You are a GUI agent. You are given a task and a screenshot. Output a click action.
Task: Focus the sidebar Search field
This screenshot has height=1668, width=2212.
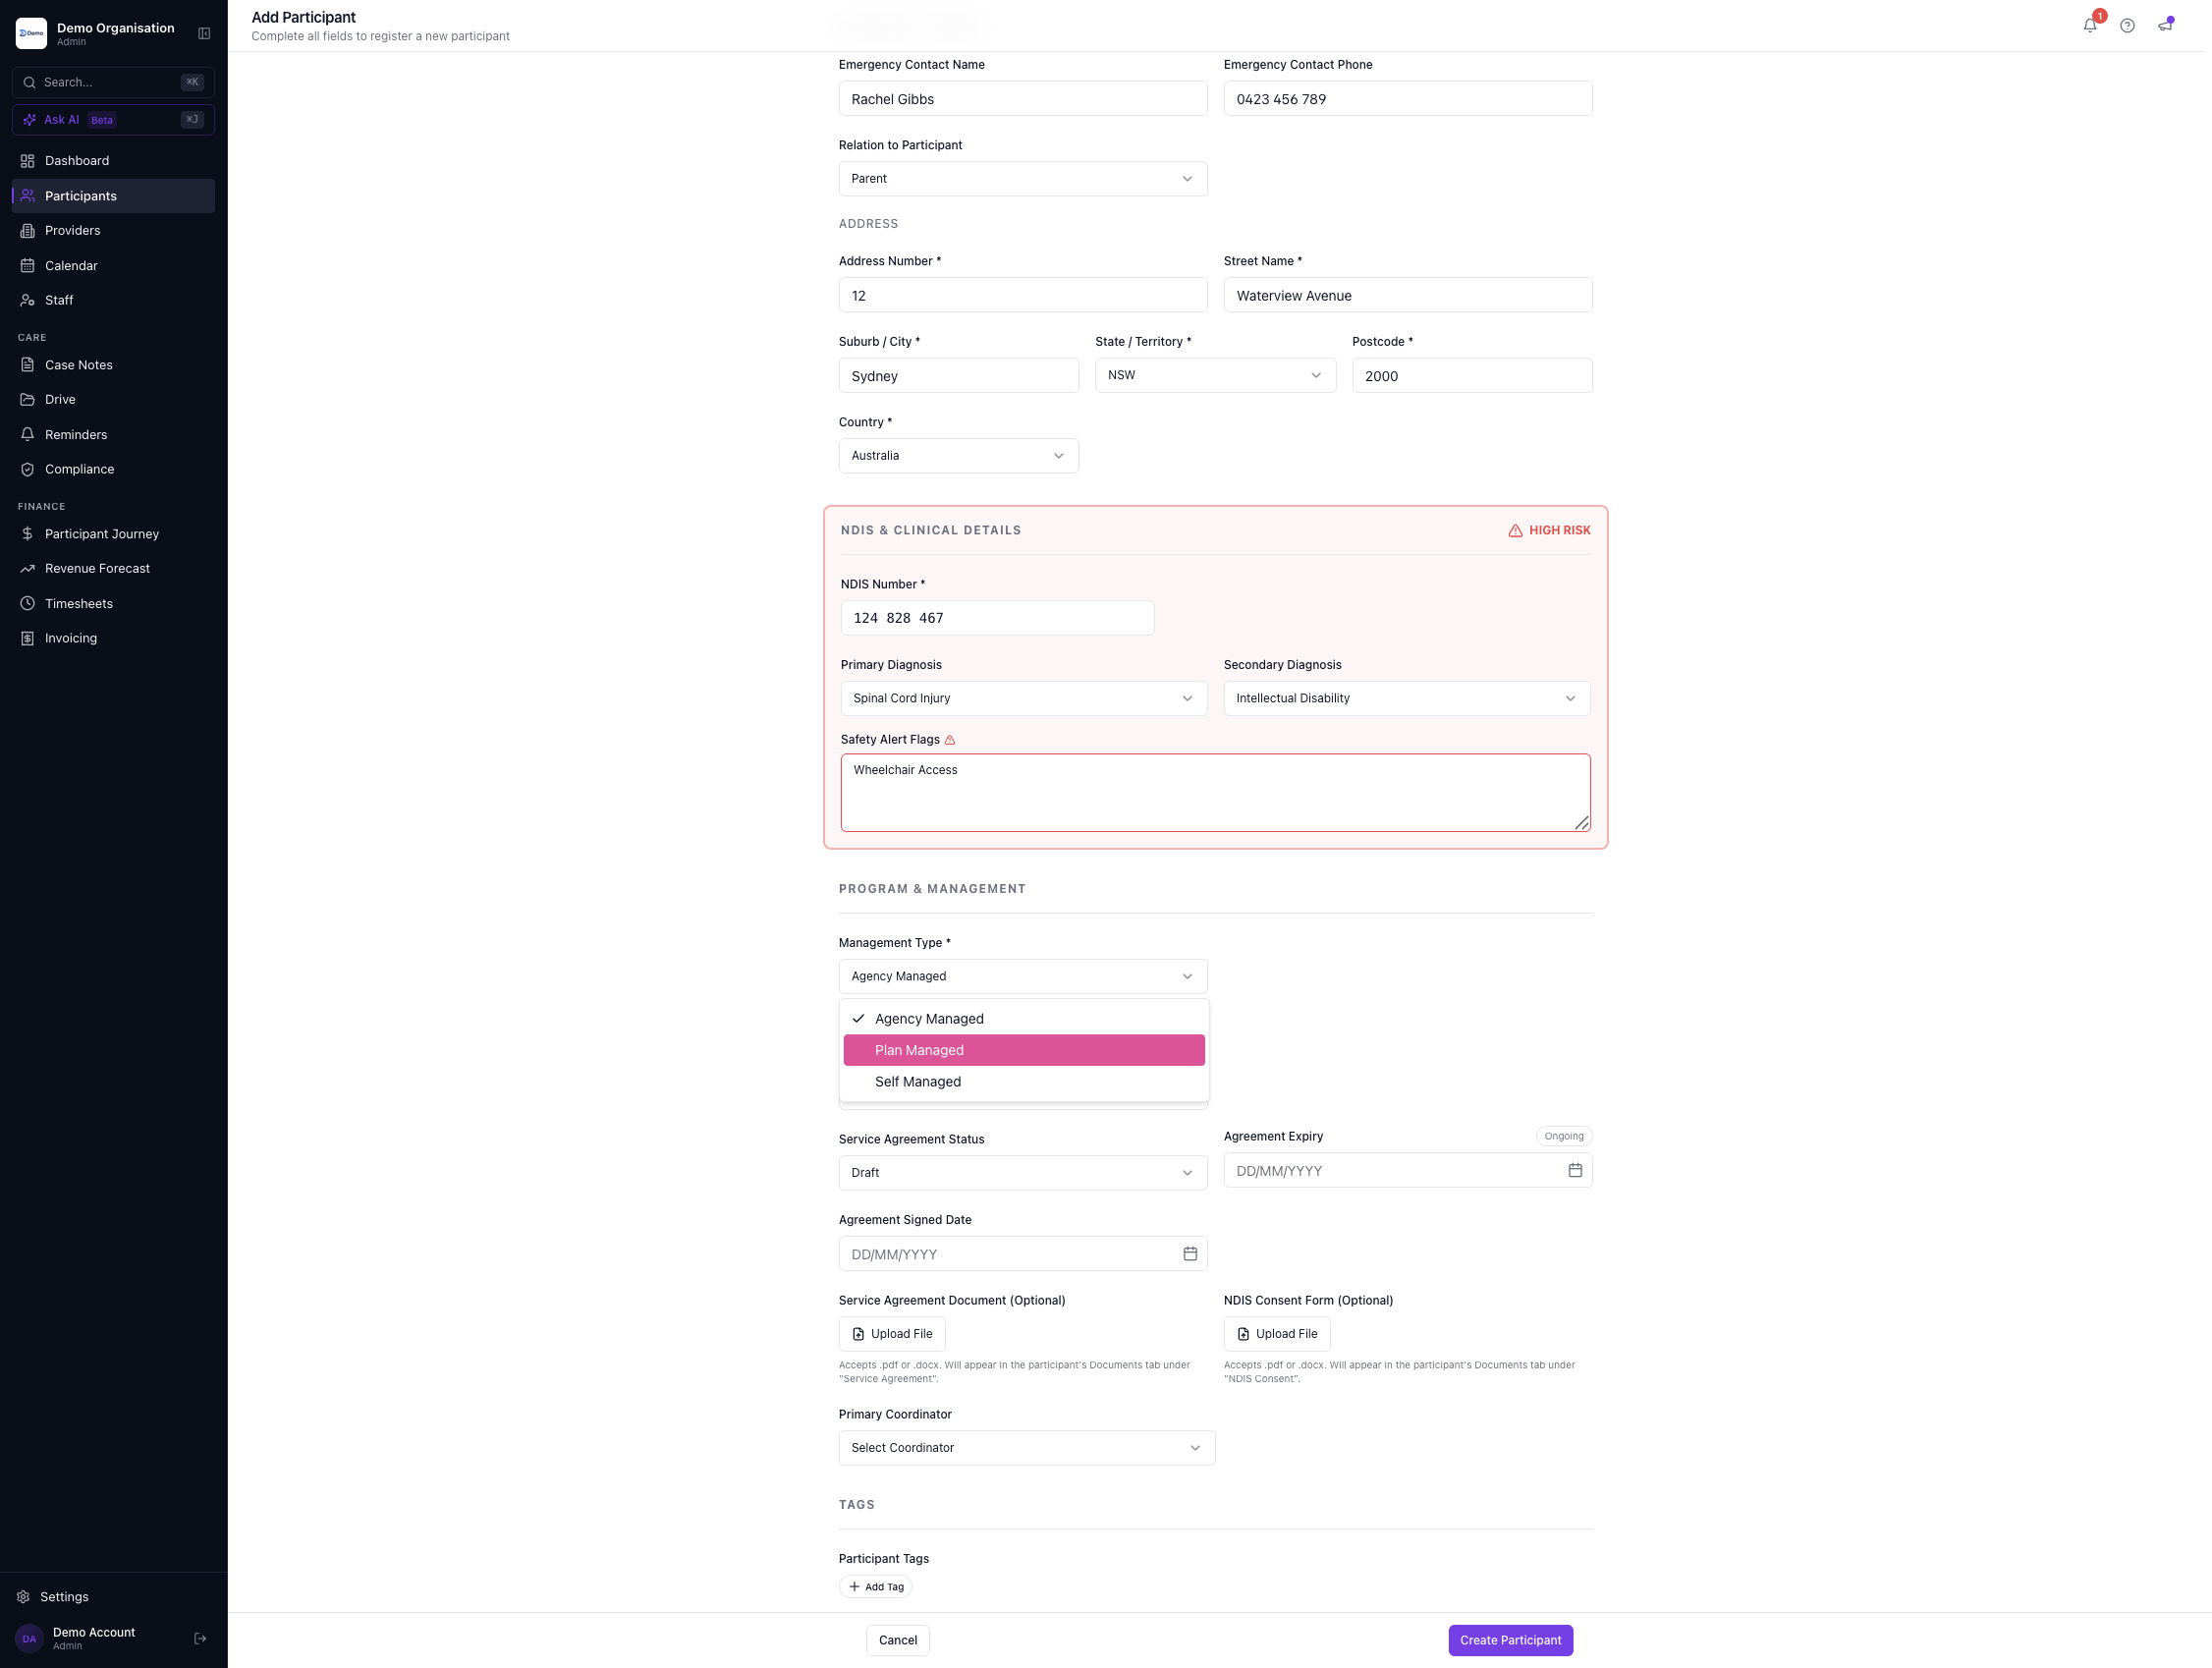[x=113, y=83]
